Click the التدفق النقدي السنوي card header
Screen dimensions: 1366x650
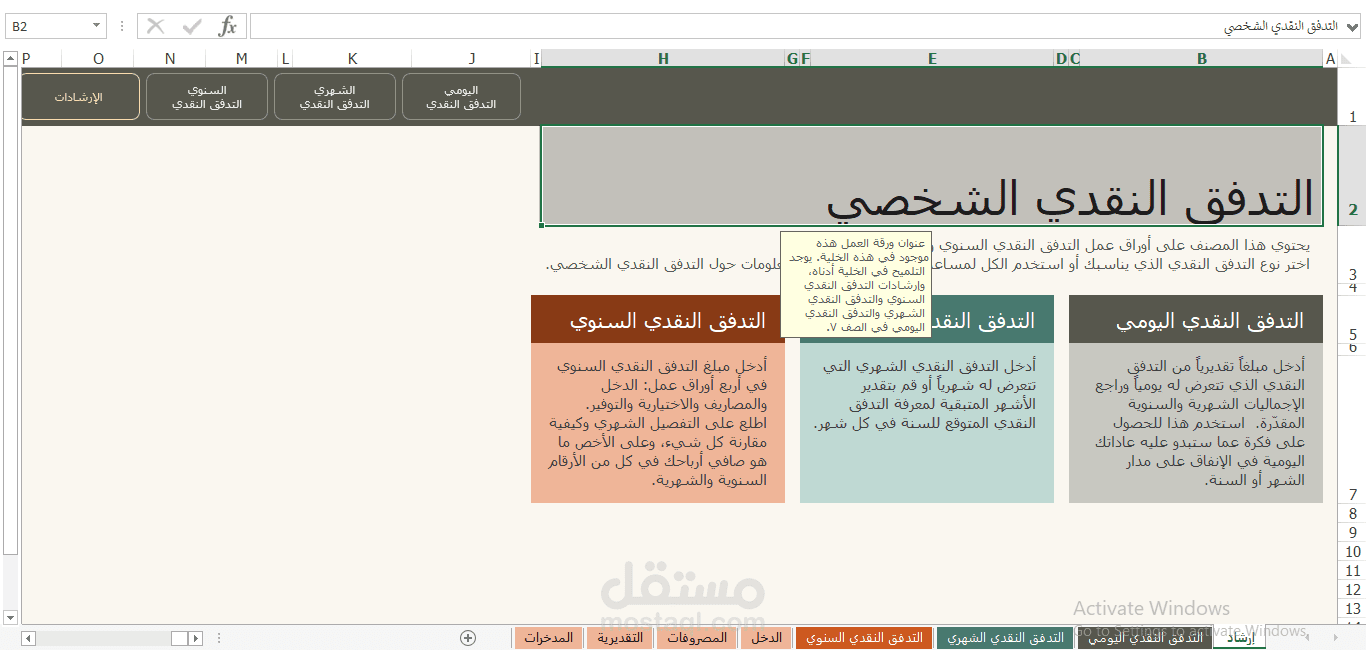coord(657,320)
